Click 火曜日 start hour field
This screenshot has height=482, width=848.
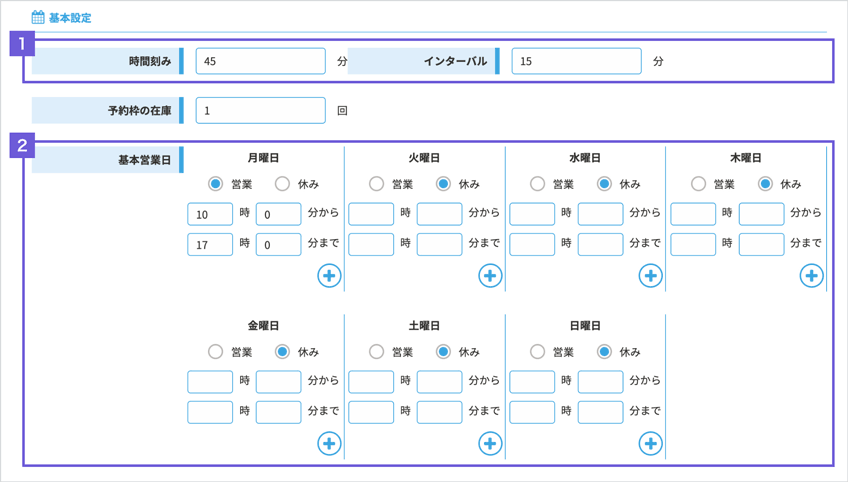click(x=371, y=214)
